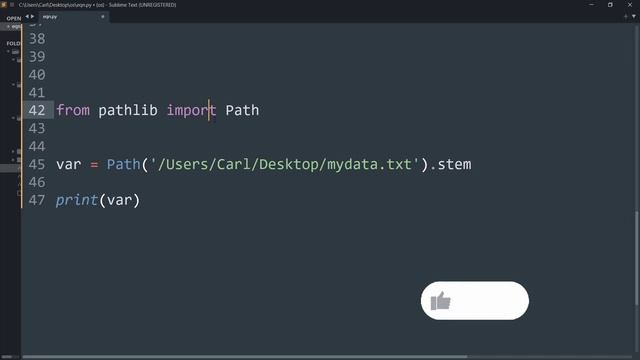Go to the next tab with the right arrow

32,17
